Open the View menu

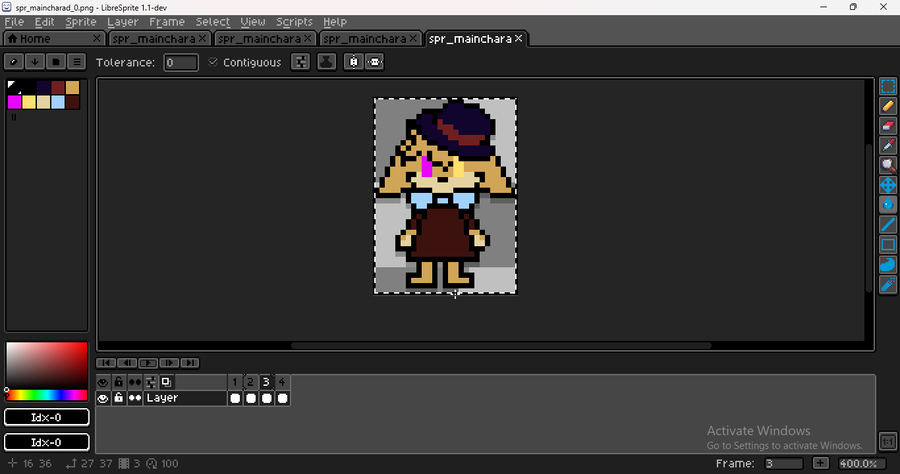pos(253,22)
